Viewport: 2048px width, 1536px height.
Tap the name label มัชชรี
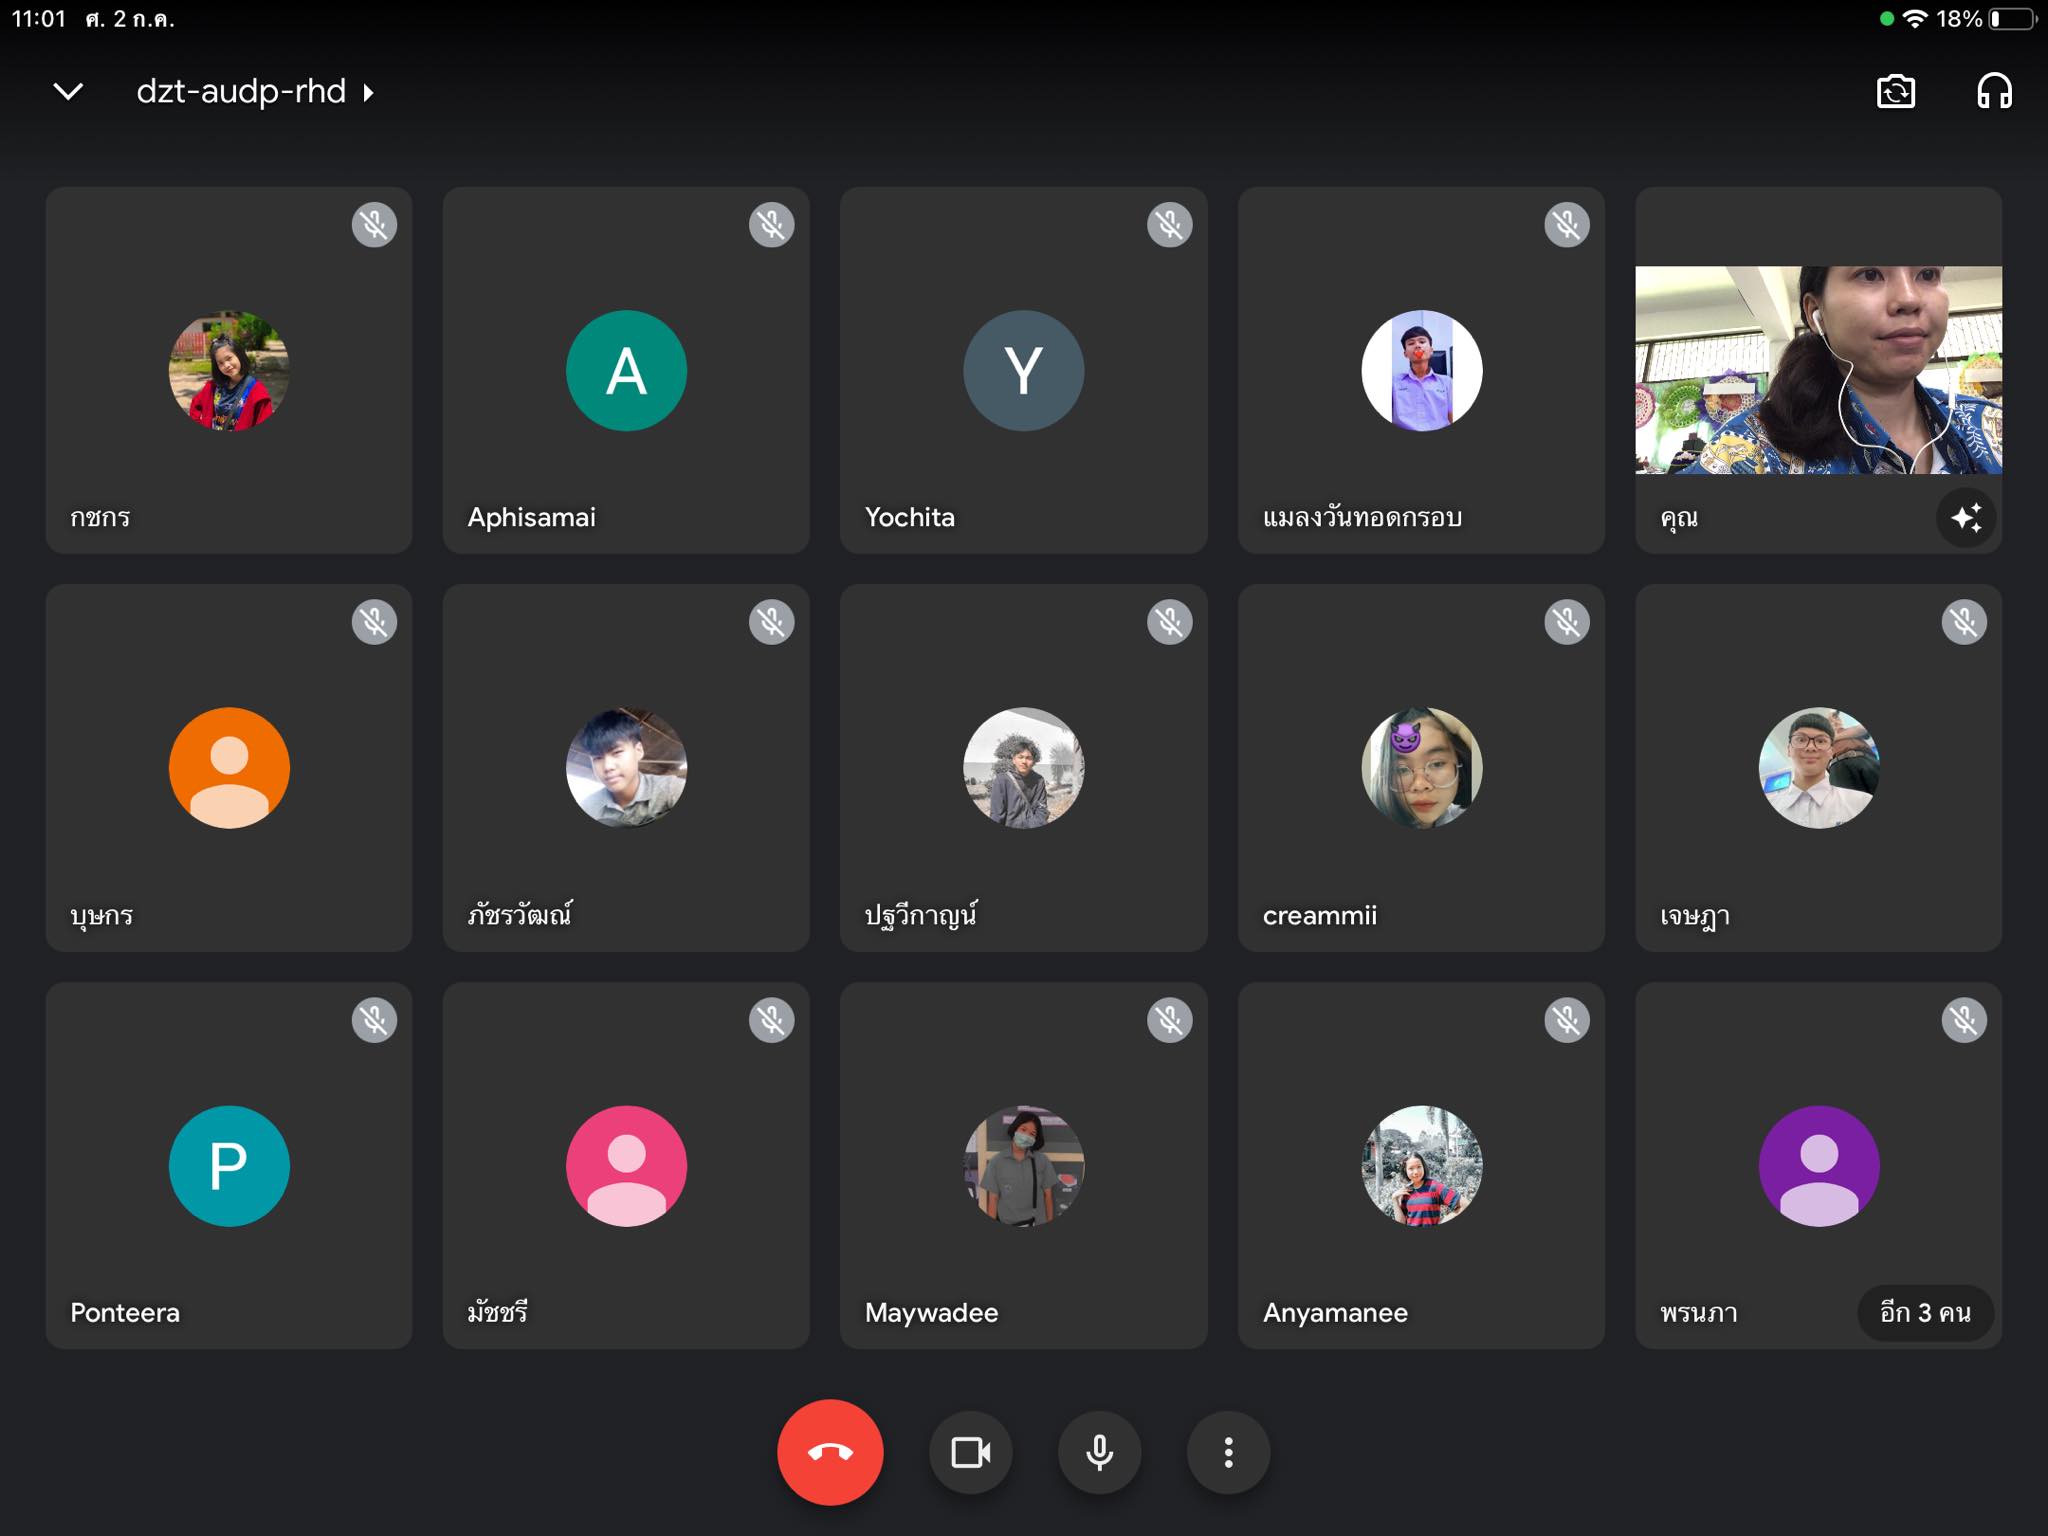point(497,1311)
